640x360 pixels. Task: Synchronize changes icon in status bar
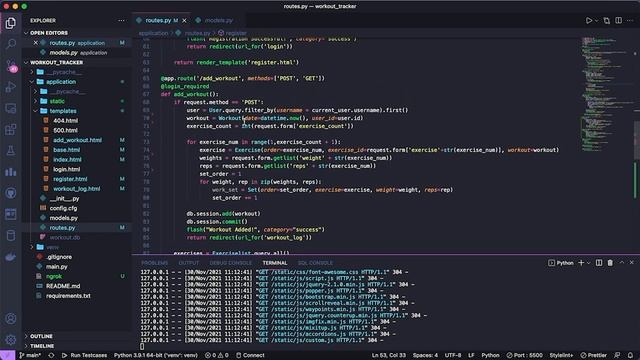click(51, 356)
